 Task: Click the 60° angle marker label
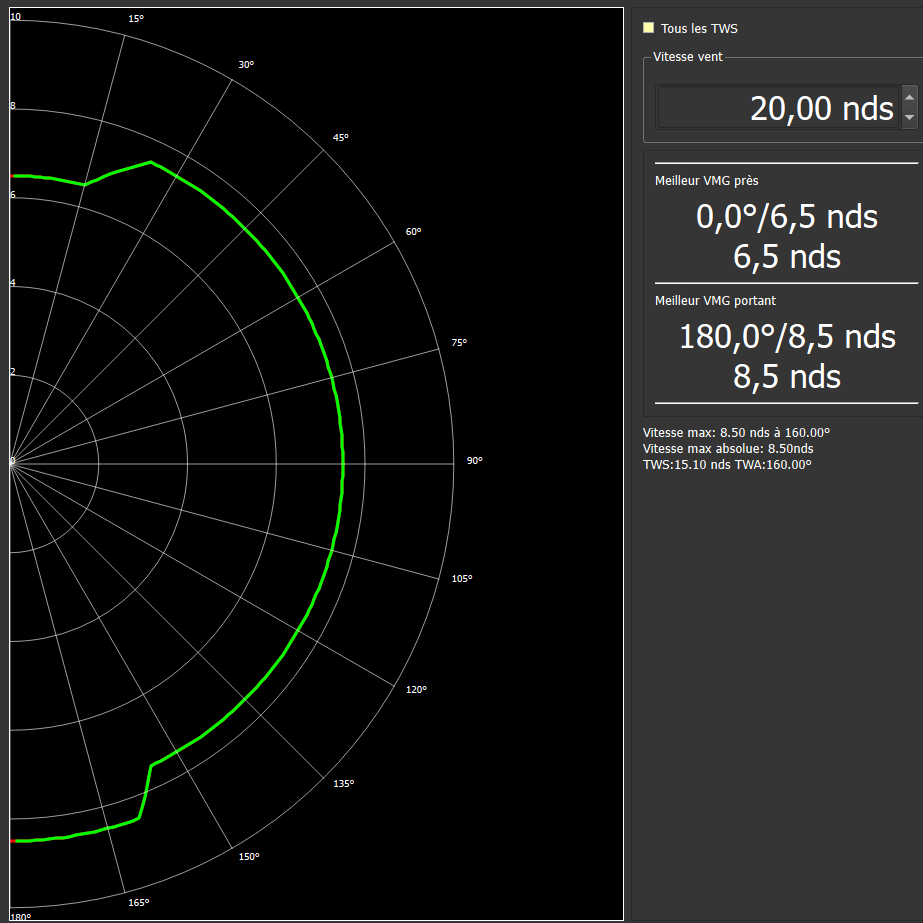tap(413, 232)
